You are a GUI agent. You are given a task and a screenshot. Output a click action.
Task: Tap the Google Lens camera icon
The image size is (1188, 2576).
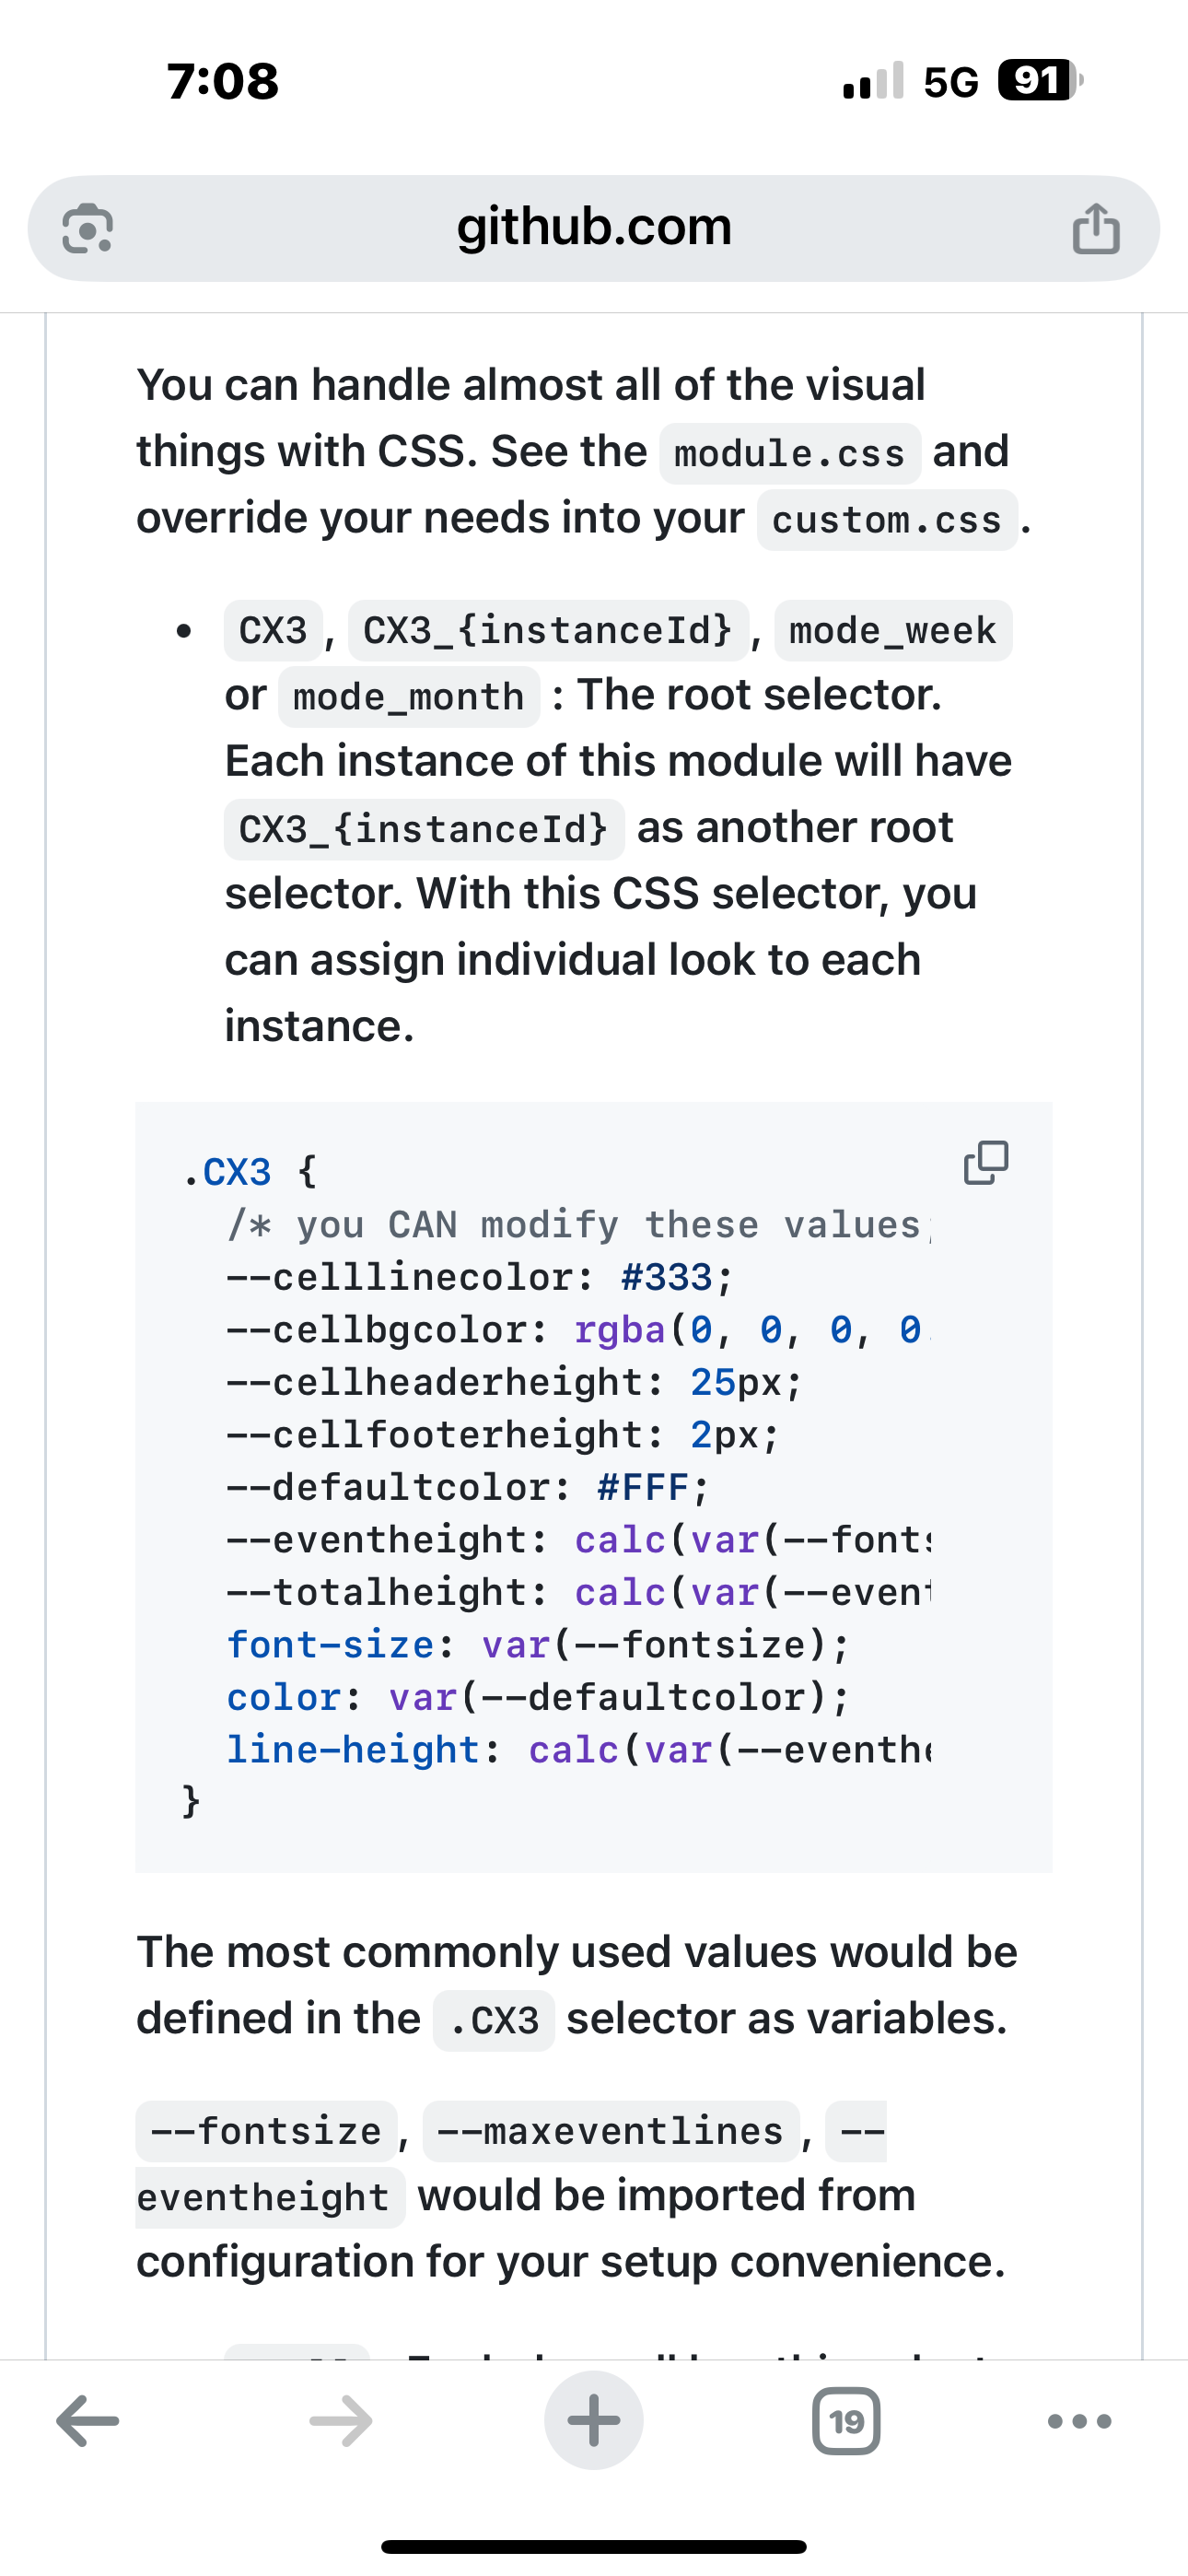tap(87, 228)
